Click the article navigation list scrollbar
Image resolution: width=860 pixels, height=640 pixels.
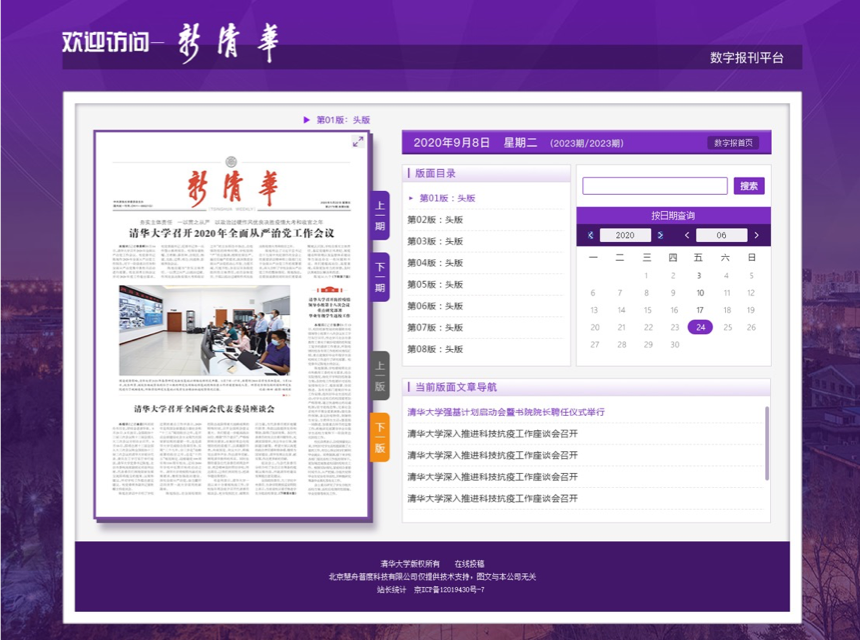766,443
